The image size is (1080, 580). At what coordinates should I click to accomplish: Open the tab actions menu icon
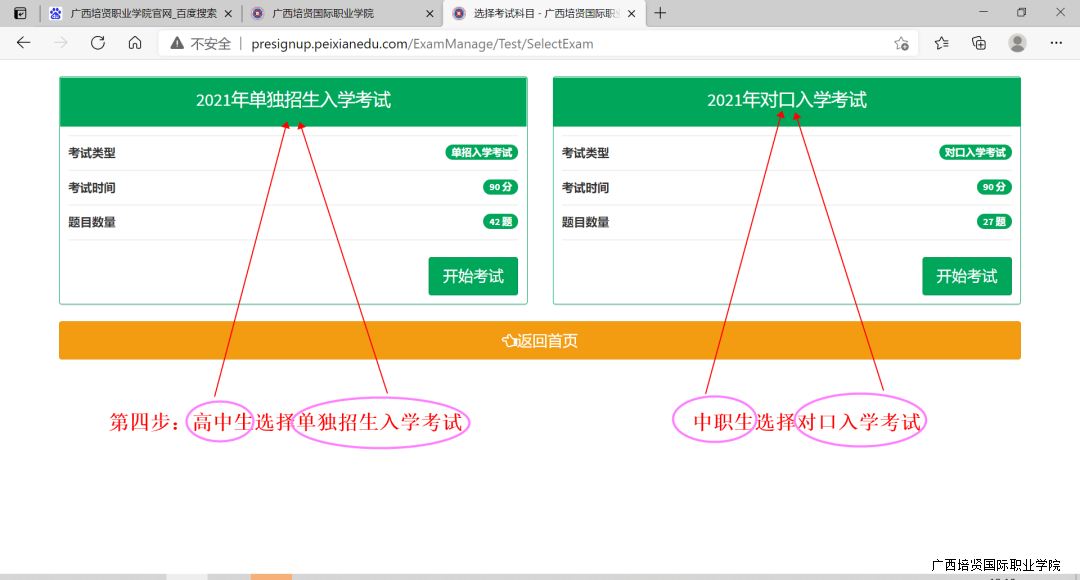coord(19,13)
